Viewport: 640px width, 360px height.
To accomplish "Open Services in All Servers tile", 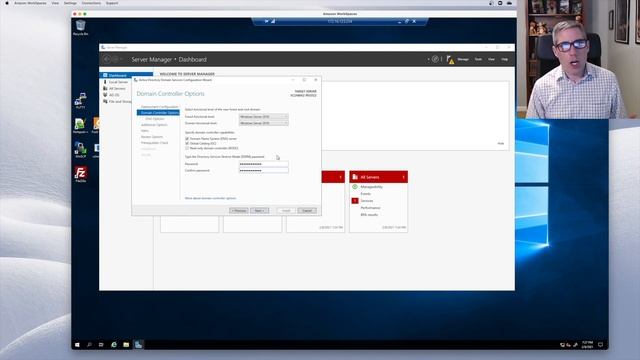I will coord(367,201).
